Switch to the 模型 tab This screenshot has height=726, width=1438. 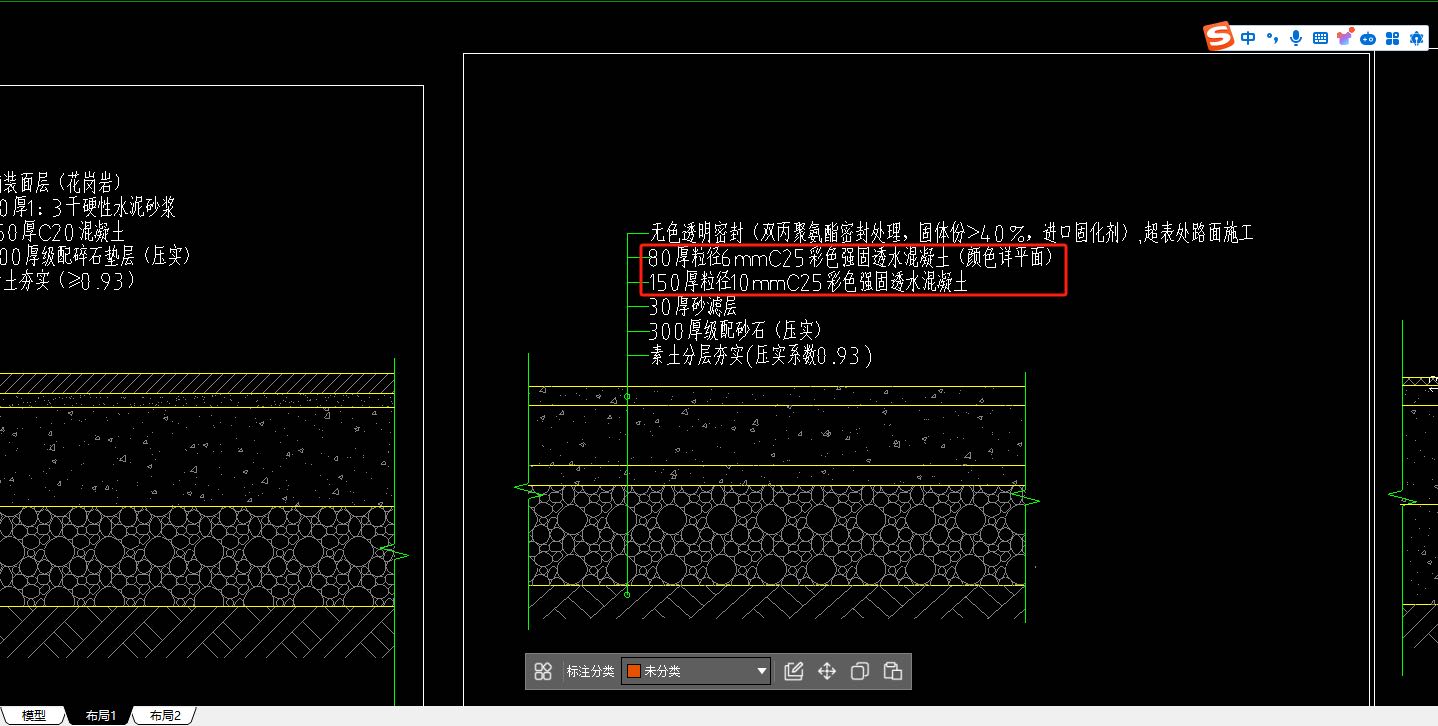(x=34, y=716)
